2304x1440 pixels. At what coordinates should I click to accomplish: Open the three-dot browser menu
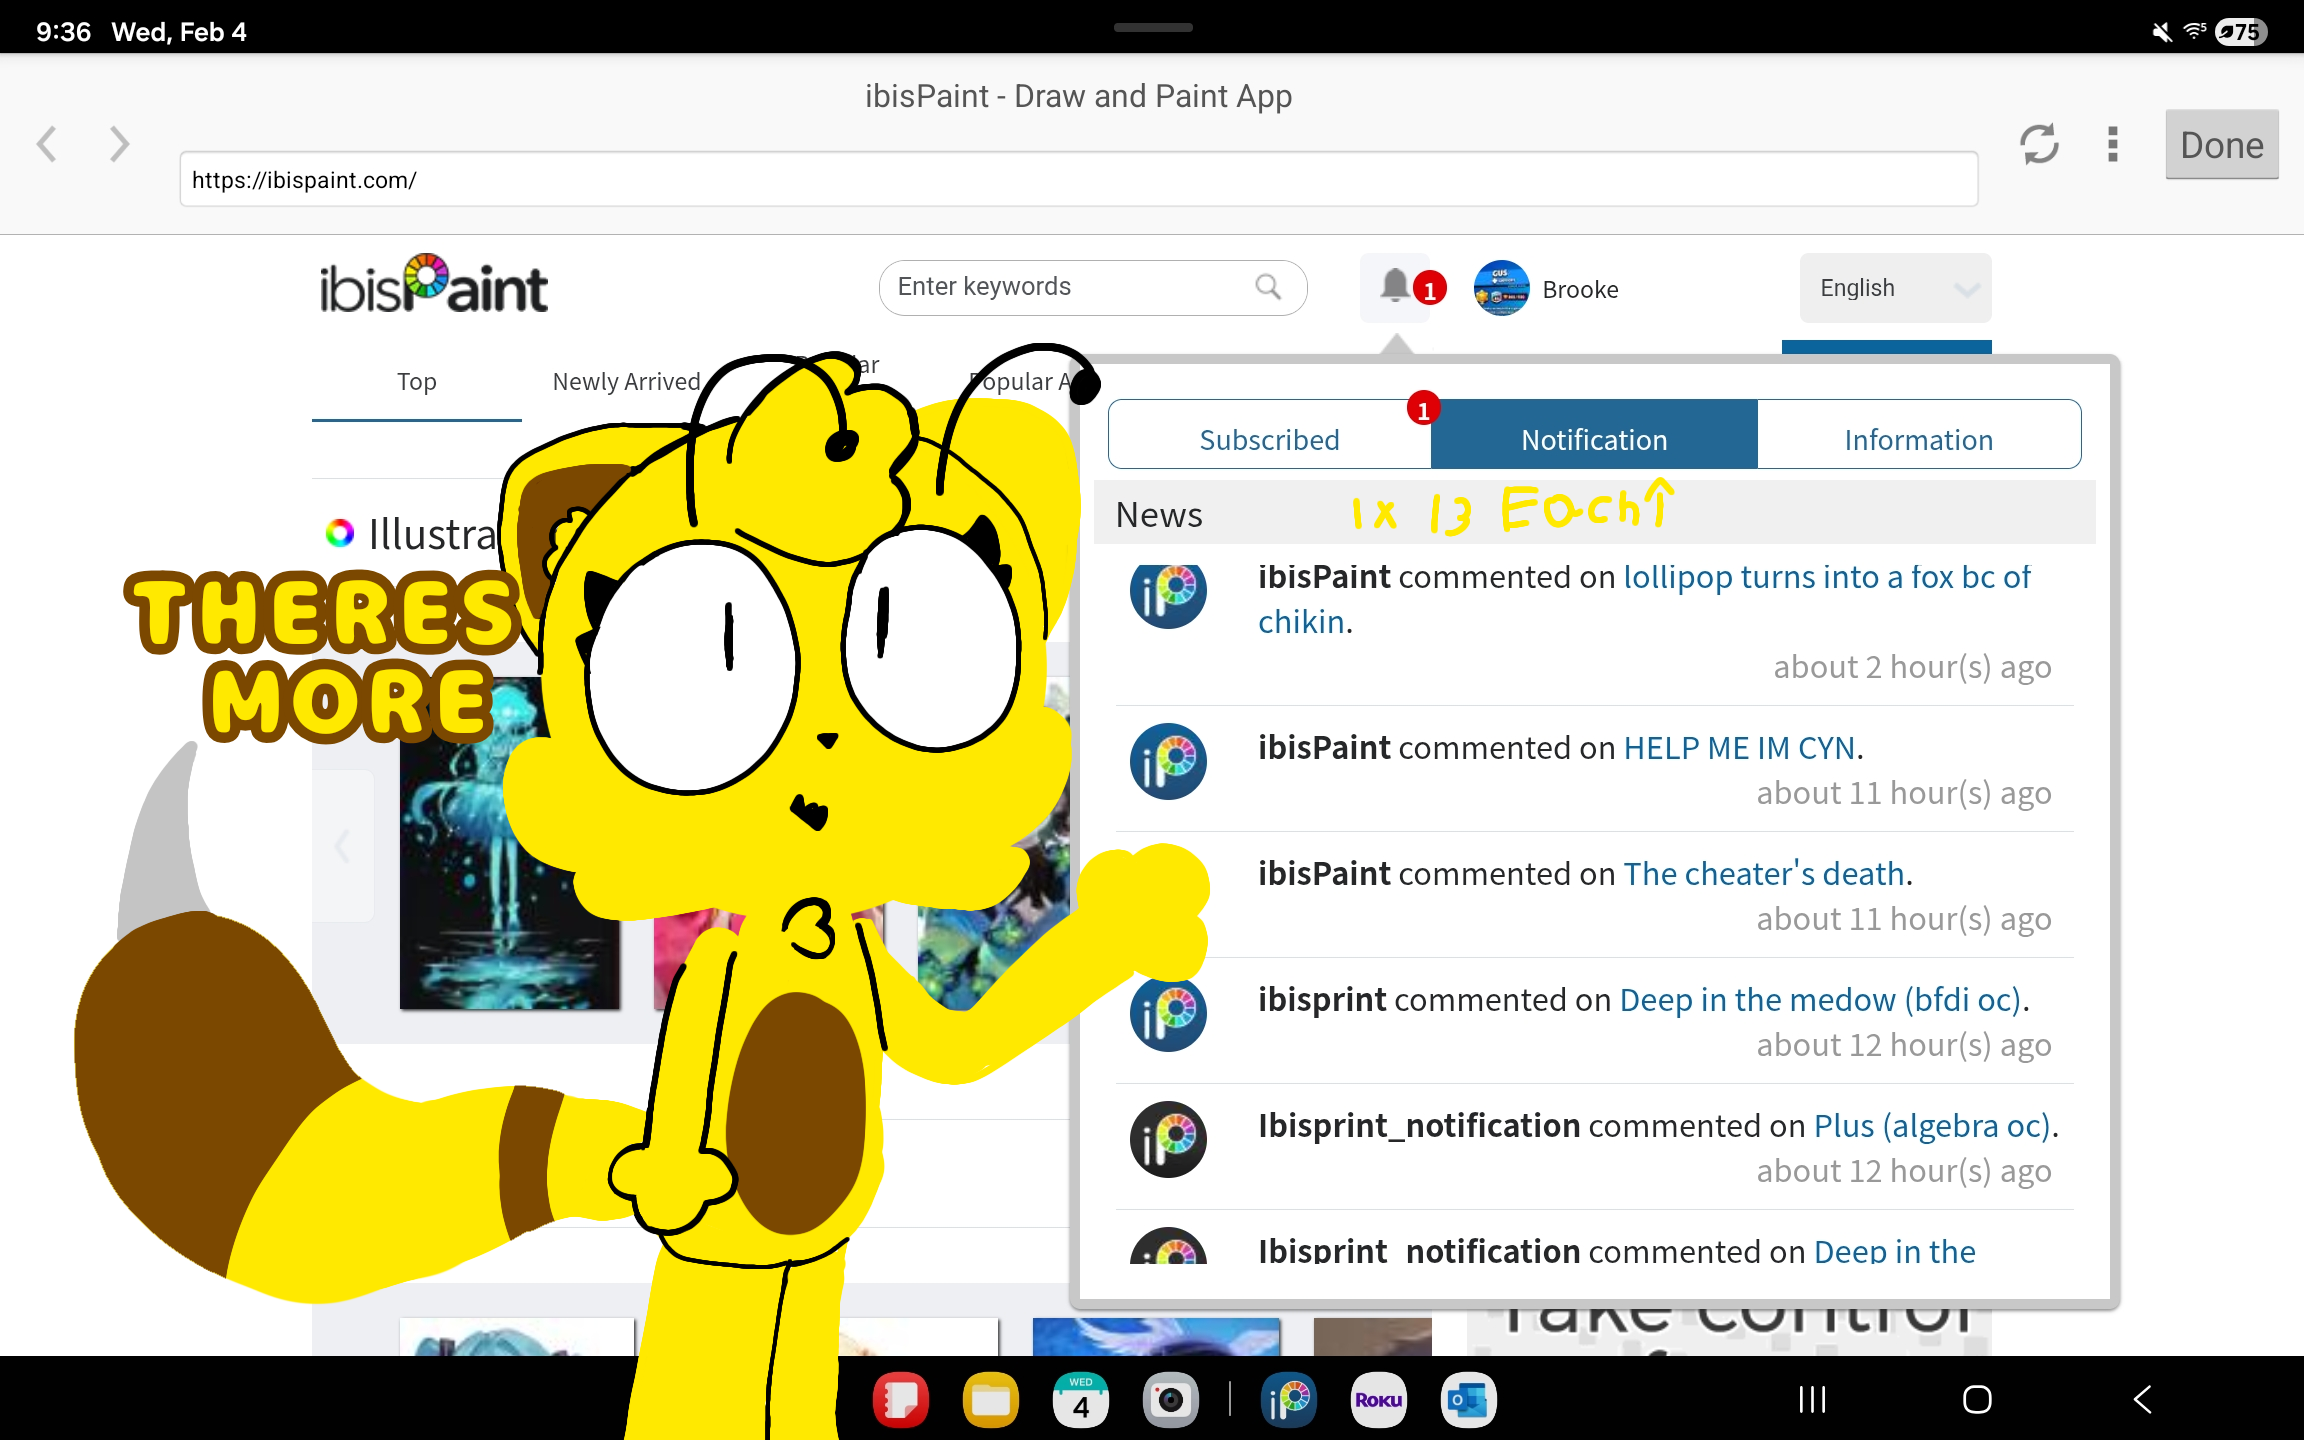[x=2112, y=145]
